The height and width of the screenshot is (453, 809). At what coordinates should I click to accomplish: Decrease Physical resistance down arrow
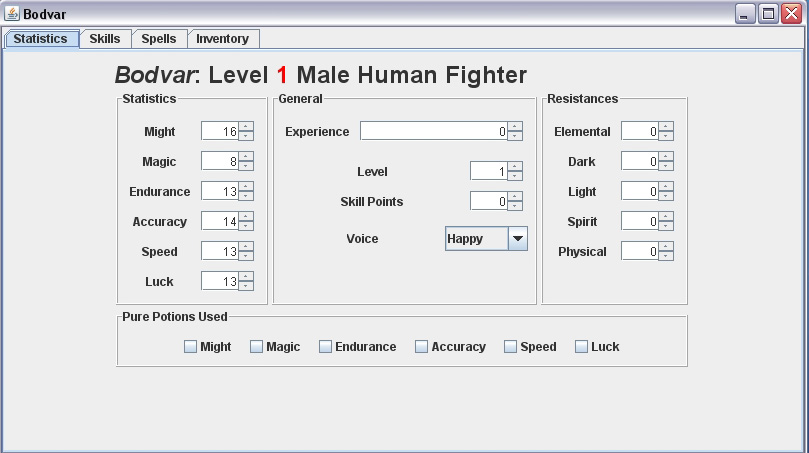[x=666, y=255]
